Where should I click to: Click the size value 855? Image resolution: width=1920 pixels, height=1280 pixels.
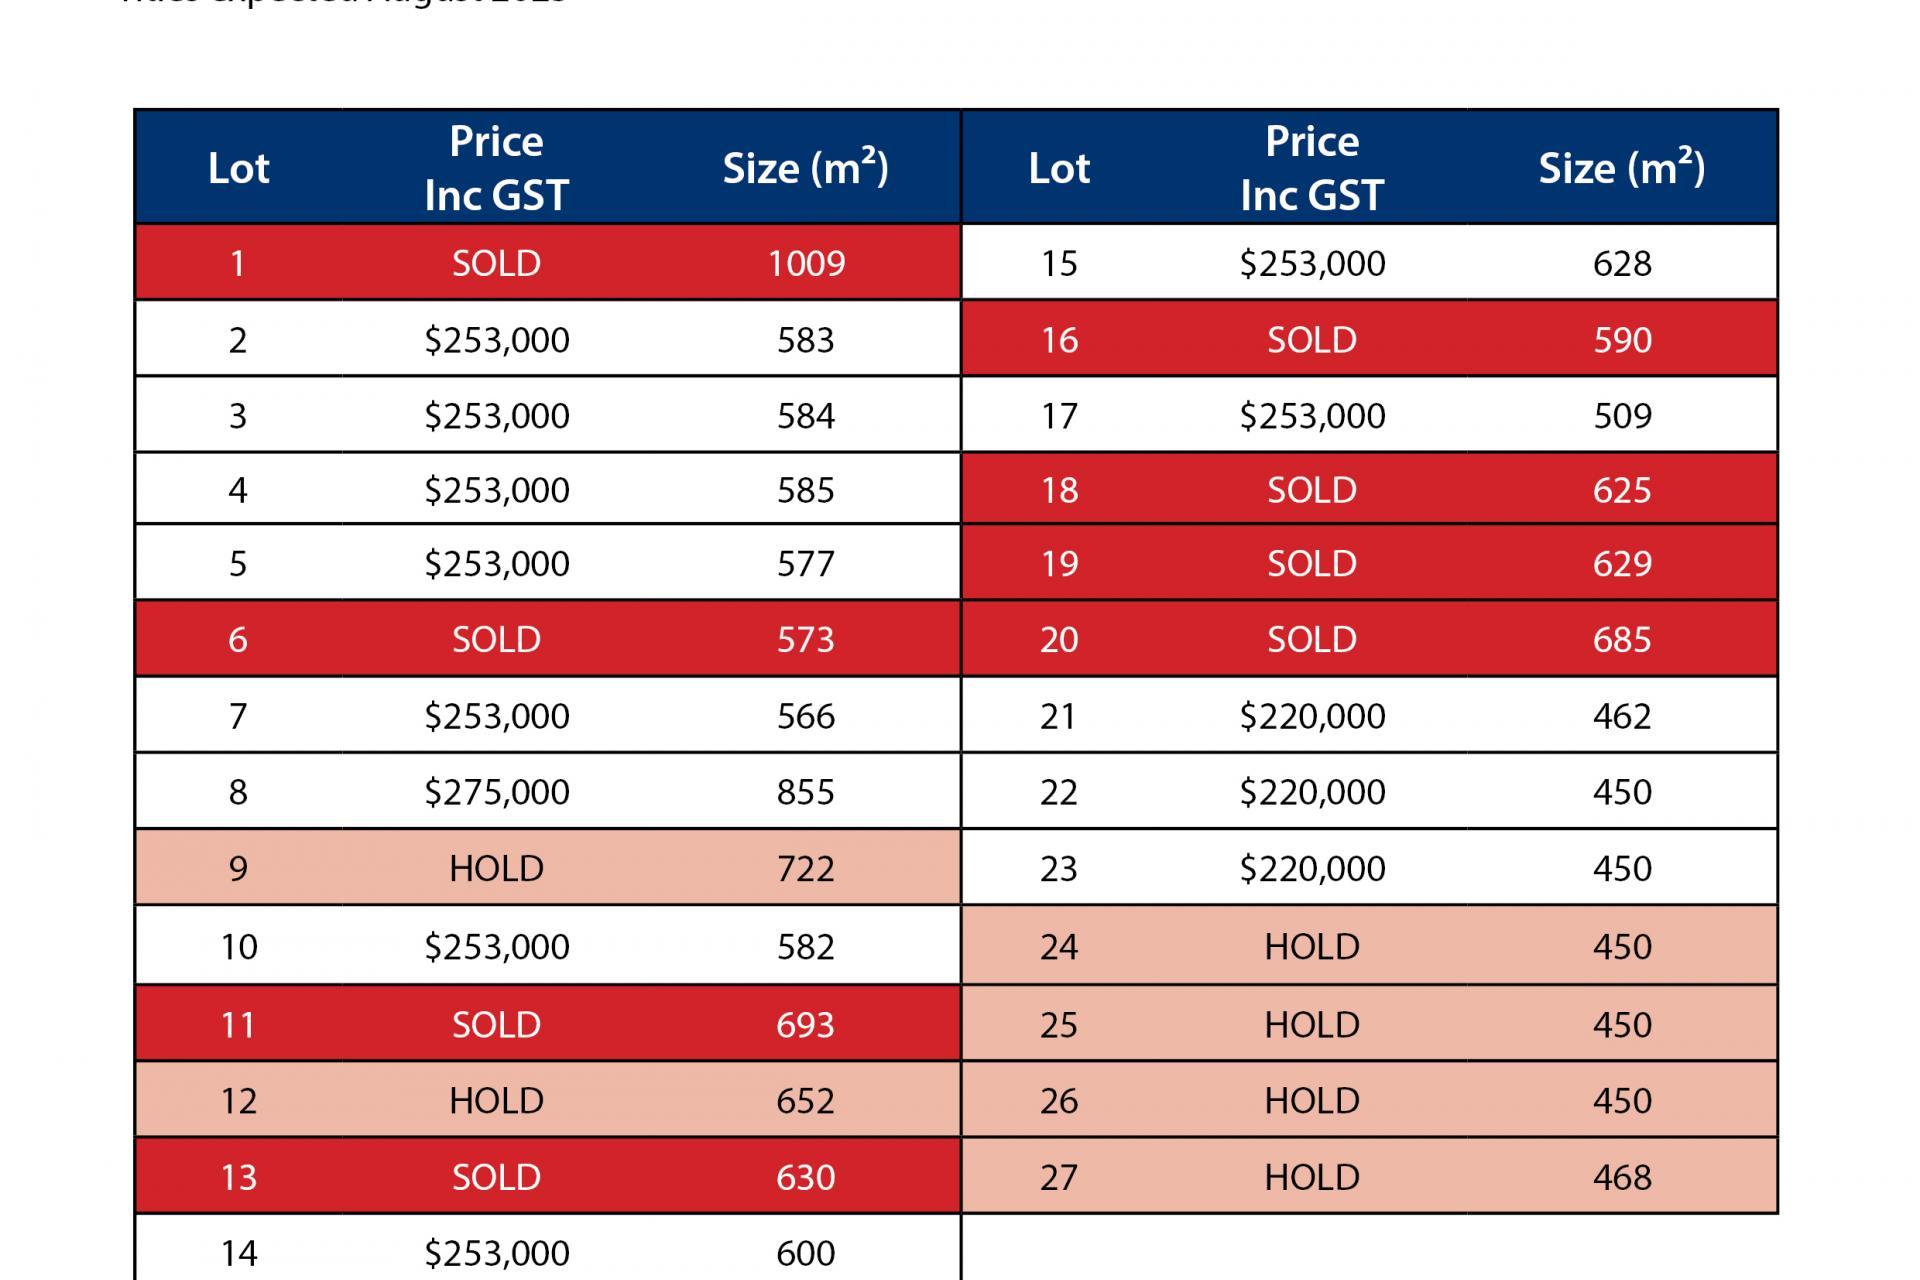tap(806, 792)
